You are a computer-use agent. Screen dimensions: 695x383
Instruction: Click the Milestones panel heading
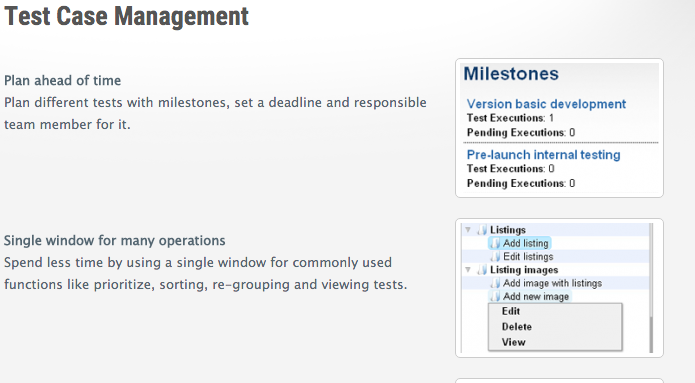511,74
